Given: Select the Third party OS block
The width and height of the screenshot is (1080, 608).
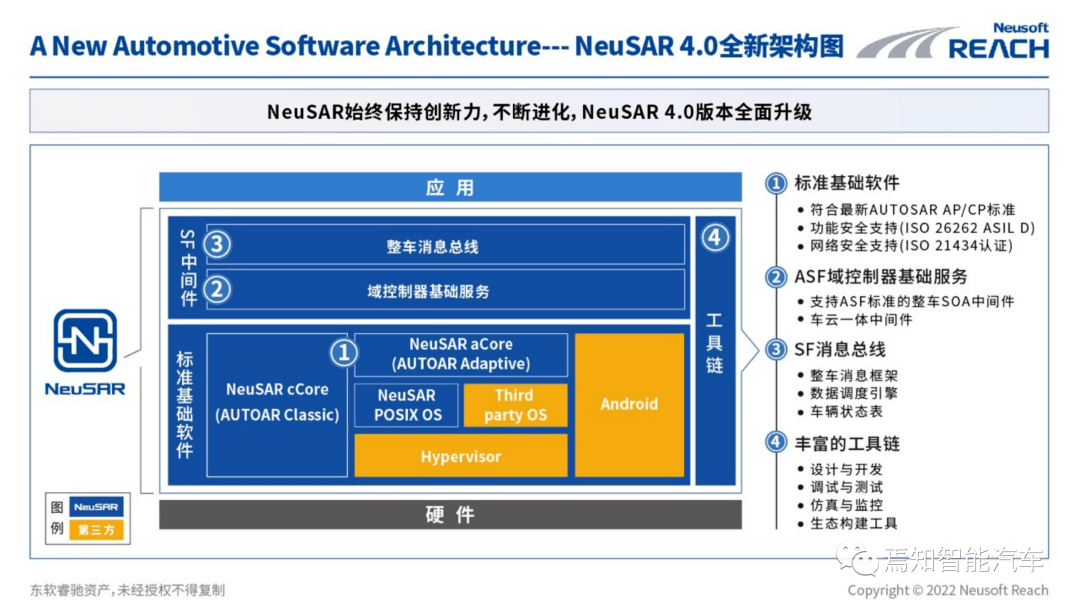Looking at the screenshot, I should (x=515, y=405).
